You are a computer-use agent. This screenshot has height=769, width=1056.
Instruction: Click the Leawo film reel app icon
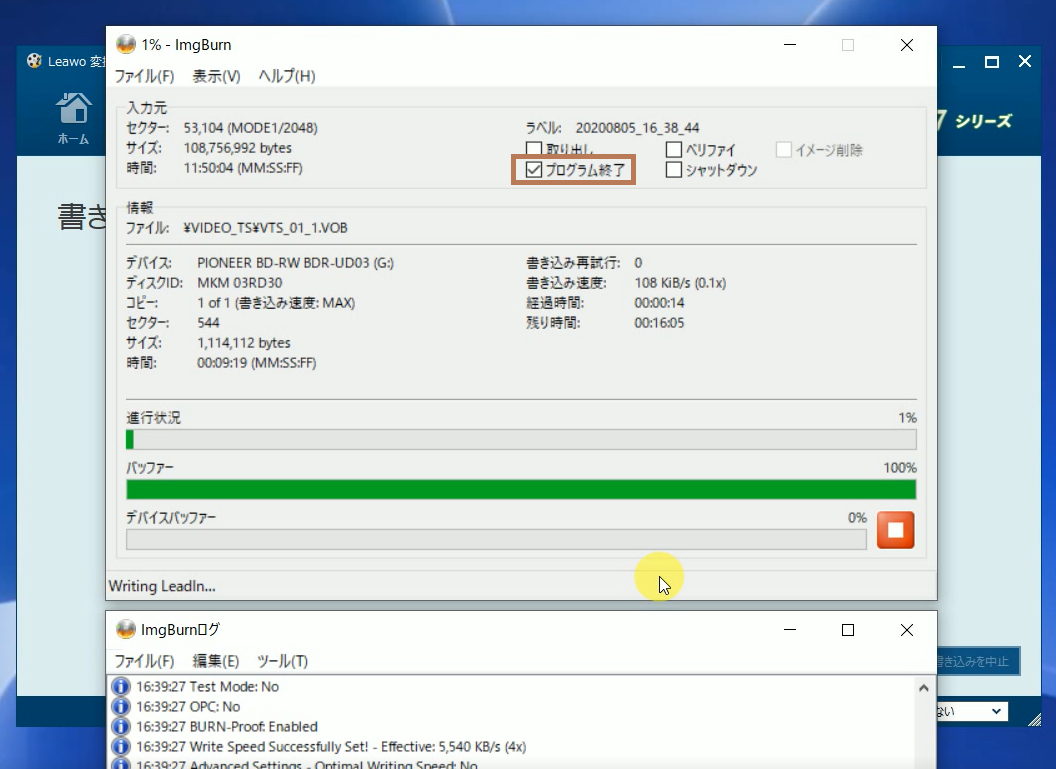point(35,62)
